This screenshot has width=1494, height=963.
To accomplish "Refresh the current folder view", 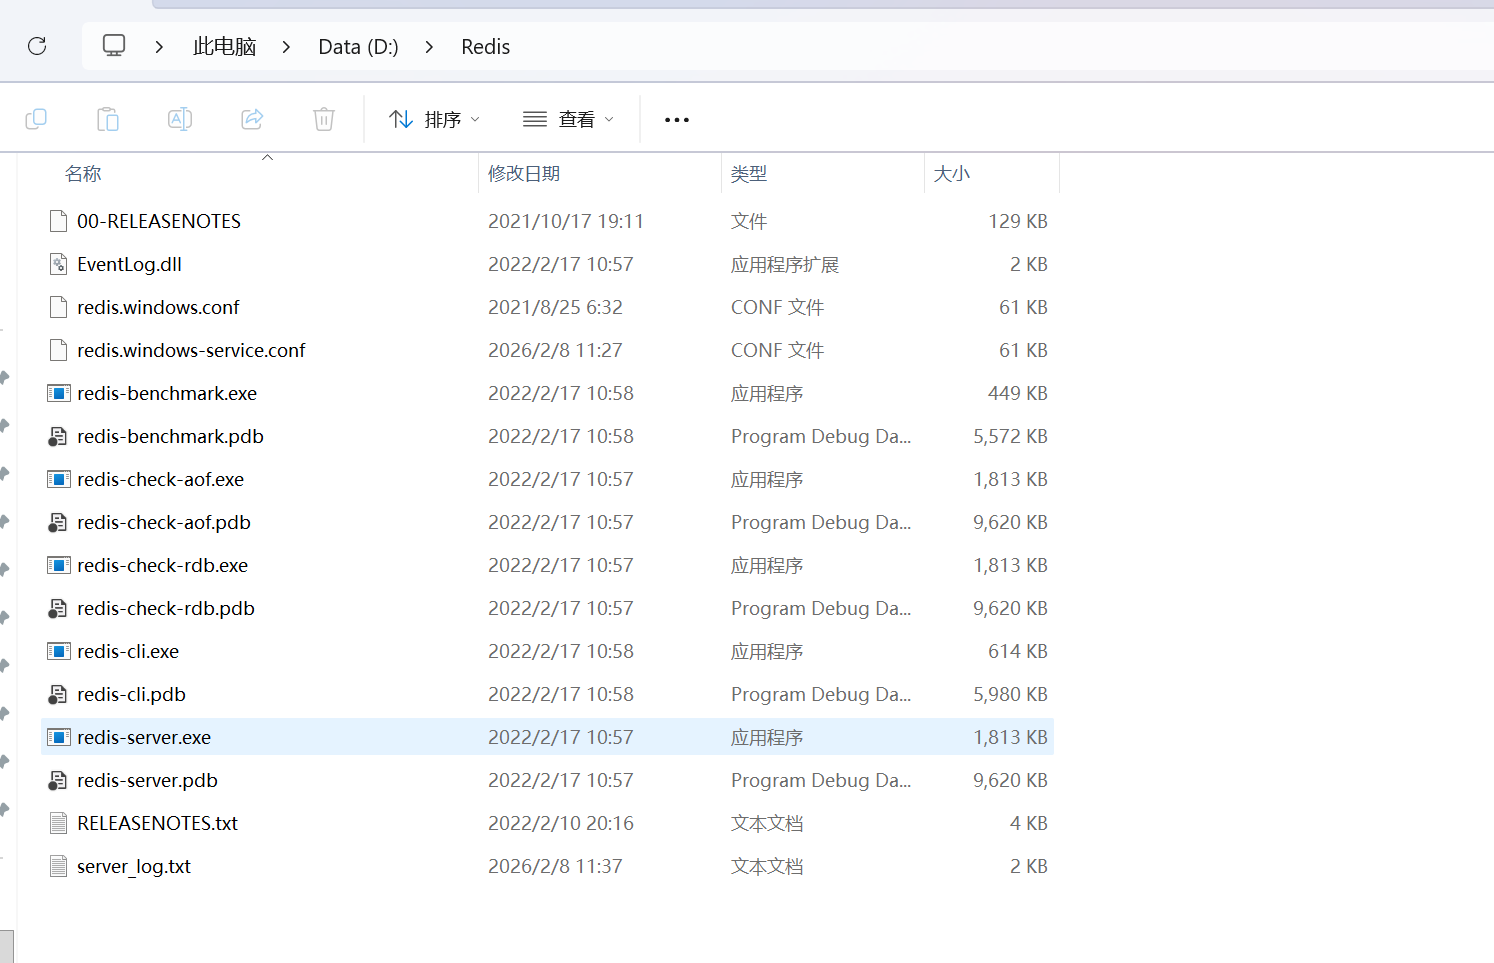I will pyautogui.click(x=37, y=46).
